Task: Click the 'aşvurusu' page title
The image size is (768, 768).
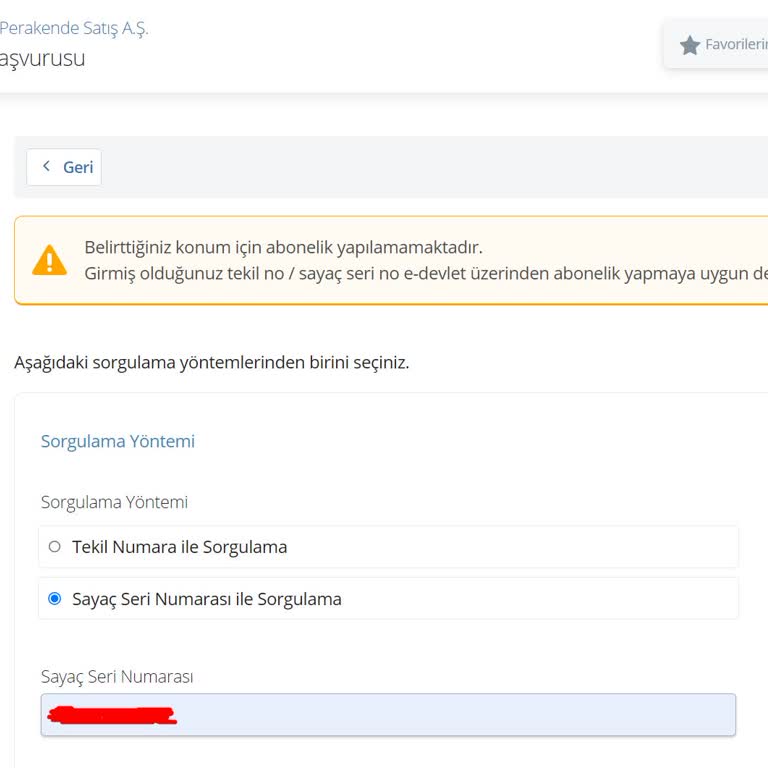Action: coord(43,58)
